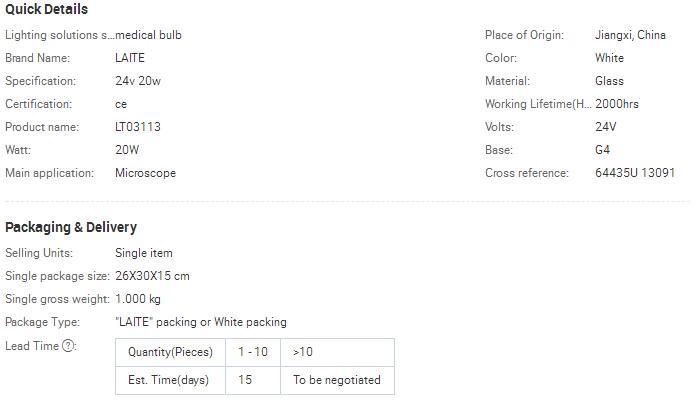
Task: Click the Packaging & Delivery heading
Action: [x=71, y=227]
